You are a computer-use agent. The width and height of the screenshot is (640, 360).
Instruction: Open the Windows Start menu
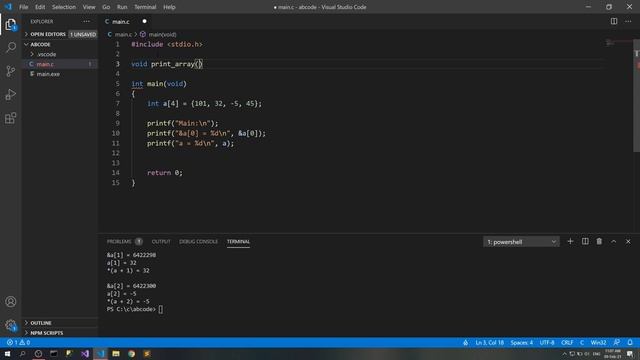[x=7, y=353]
